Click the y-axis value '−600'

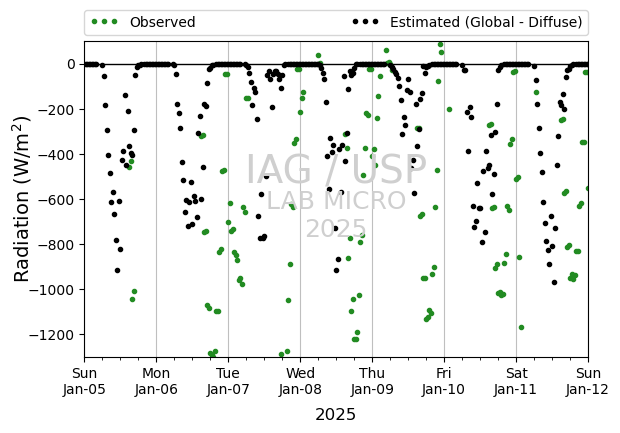pyautogui.click(x=56, y=200)
